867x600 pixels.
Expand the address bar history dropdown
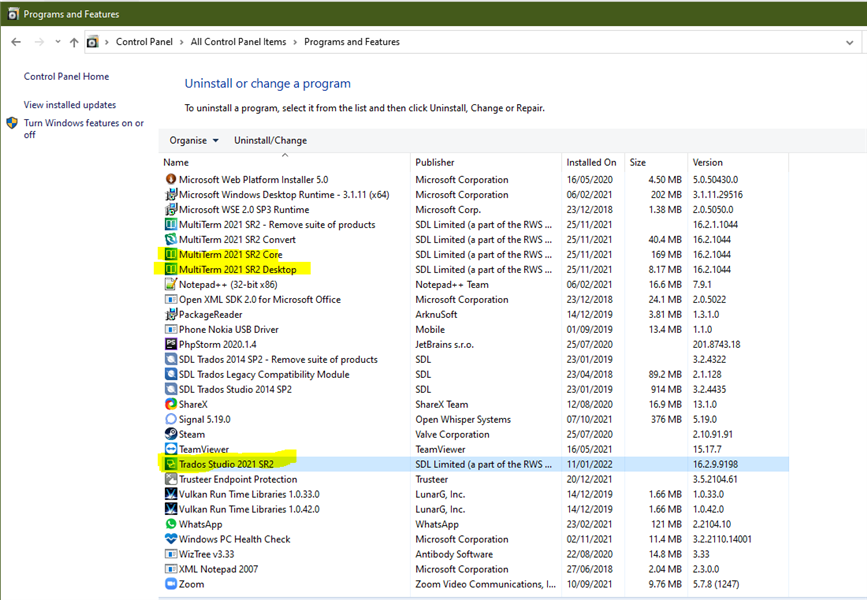pos(850,43)
